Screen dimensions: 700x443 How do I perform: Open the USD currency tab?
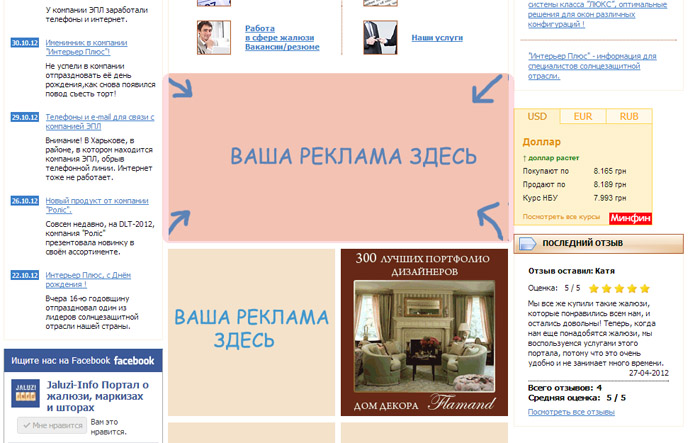pos(537,117)
